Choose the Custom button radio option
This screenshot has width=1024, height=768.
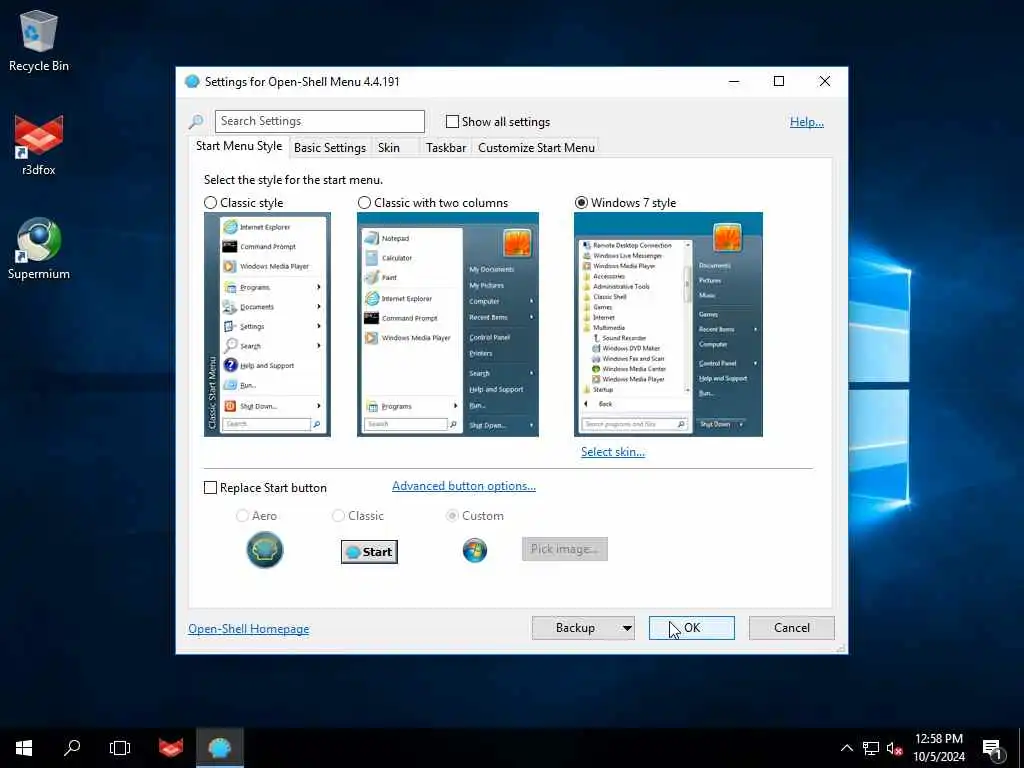click(452, 516)
